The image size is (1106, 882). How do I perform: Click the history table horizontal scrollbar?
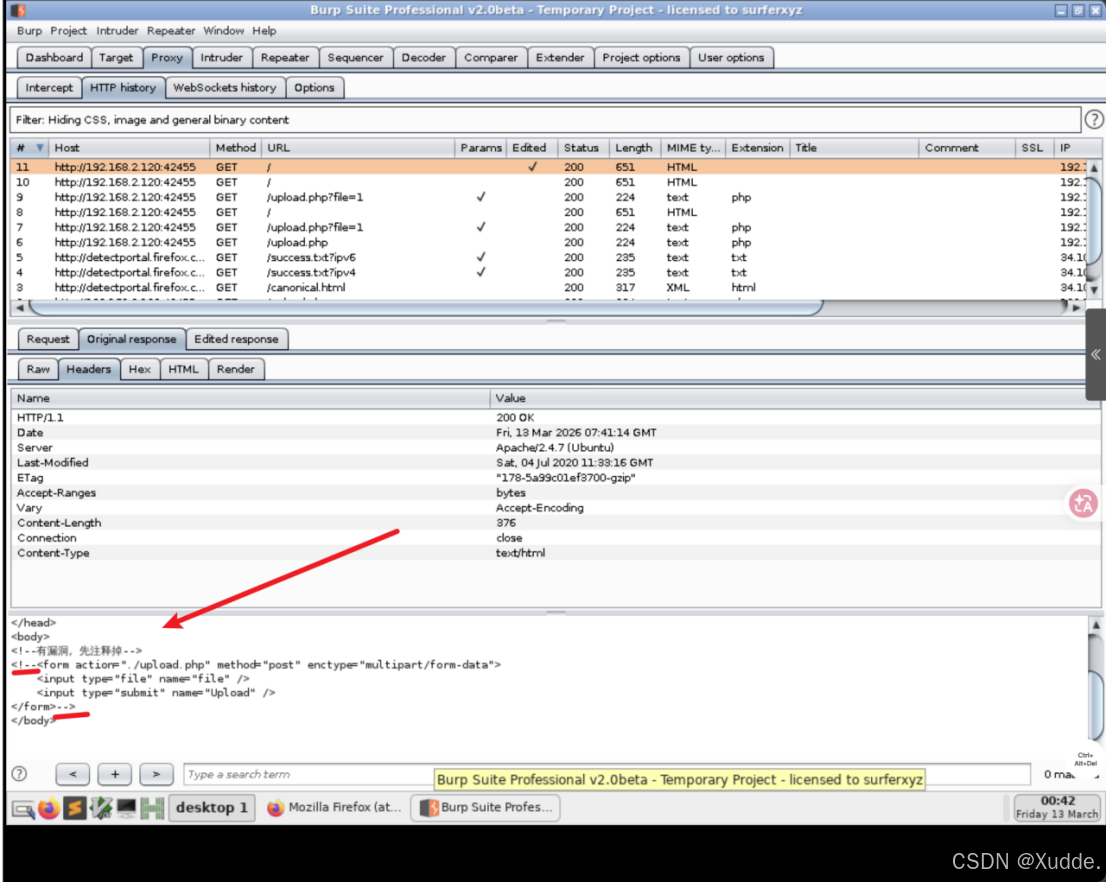click(425, 308)
